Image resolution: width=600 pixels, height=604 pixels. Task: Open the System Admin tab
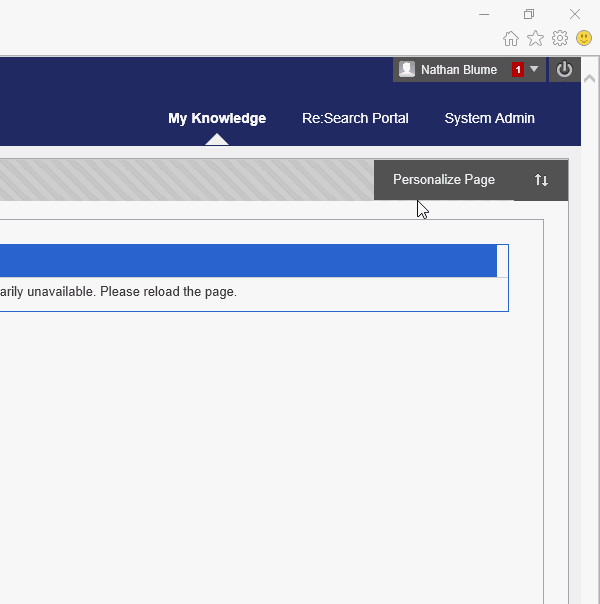489,118
